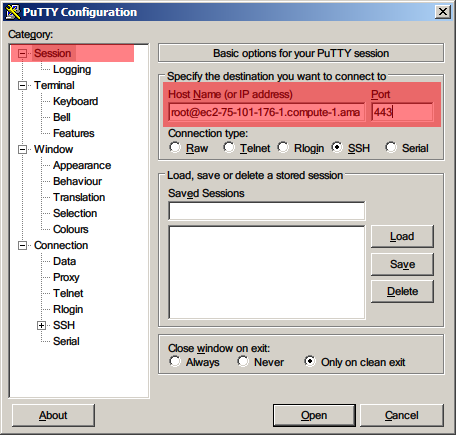
Task: Collapse the Connection tree node
Action: (22, 246)
